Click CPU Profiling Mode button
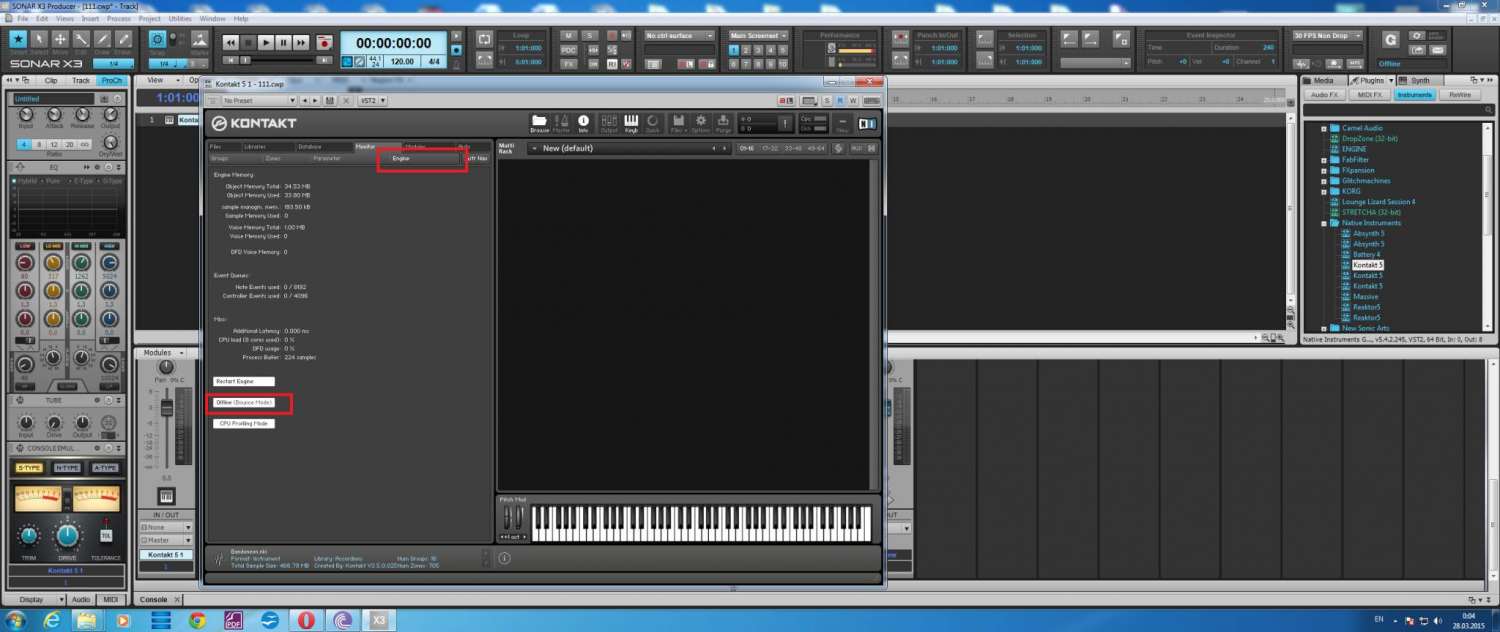Image resolution: width=1500 pixels, height=632 pixels. [243, 423]
